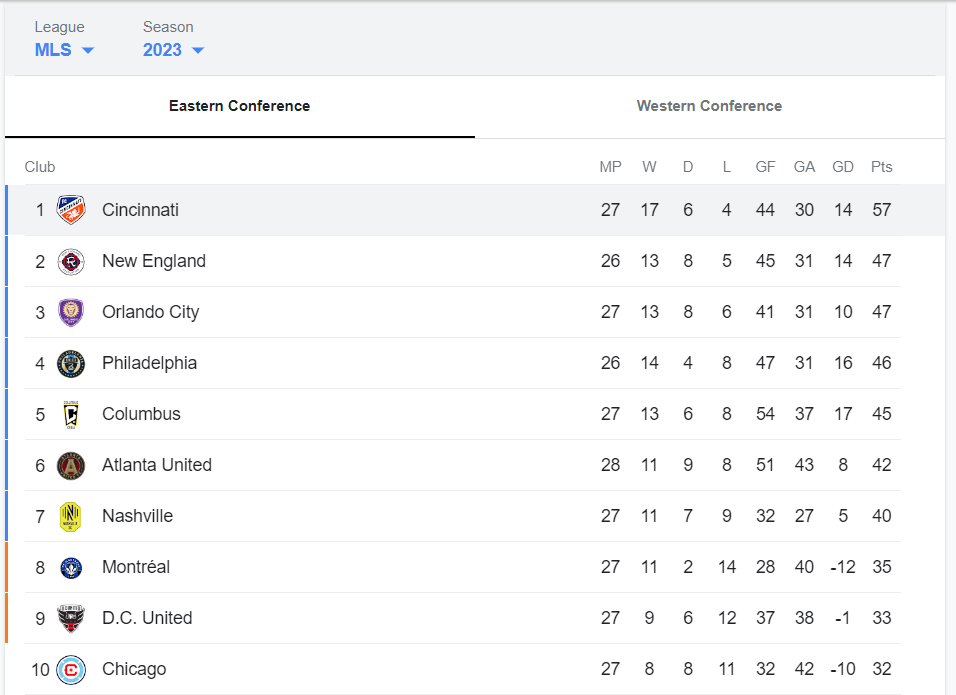Click the D.C. United crest icon
Viewport: 956px width, 695px height.
[x=71, y=618]
